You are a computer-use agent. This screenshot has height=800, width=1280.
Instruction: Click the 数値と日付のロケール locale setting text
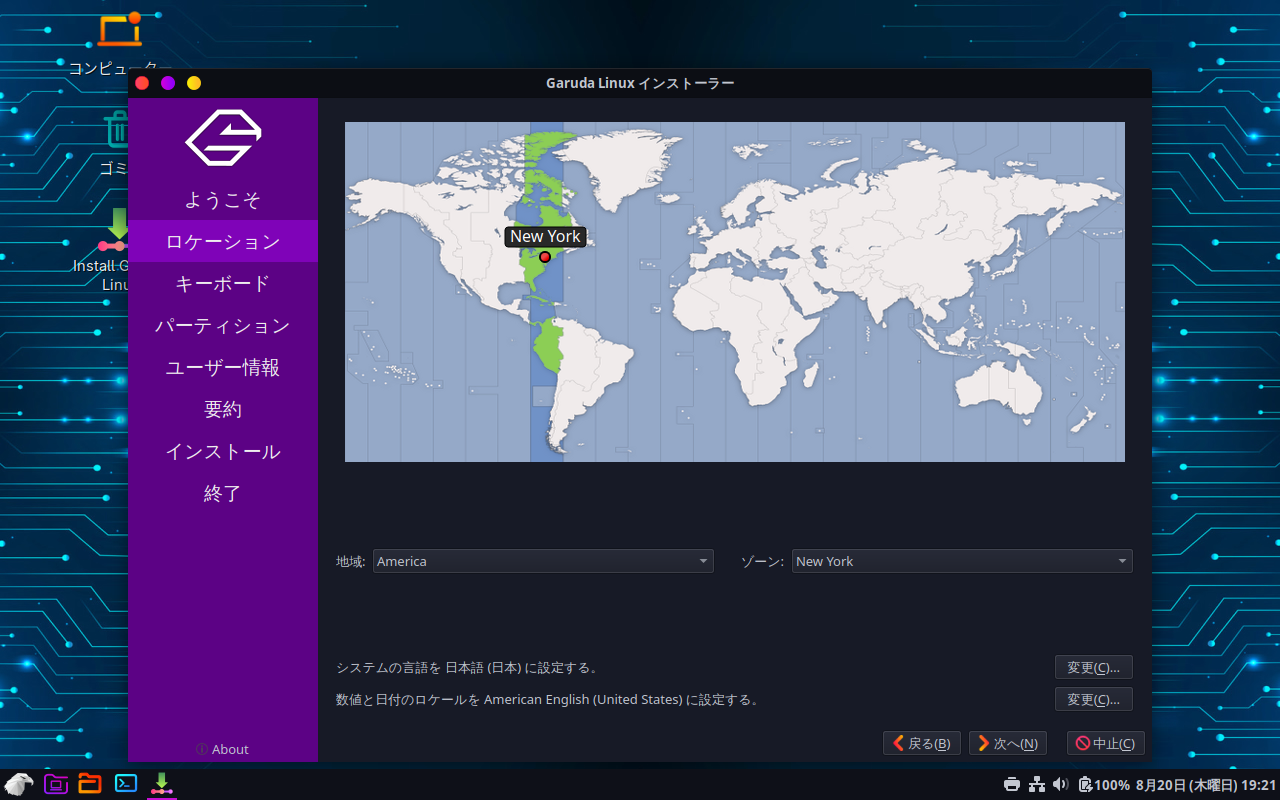coord(547,699)
